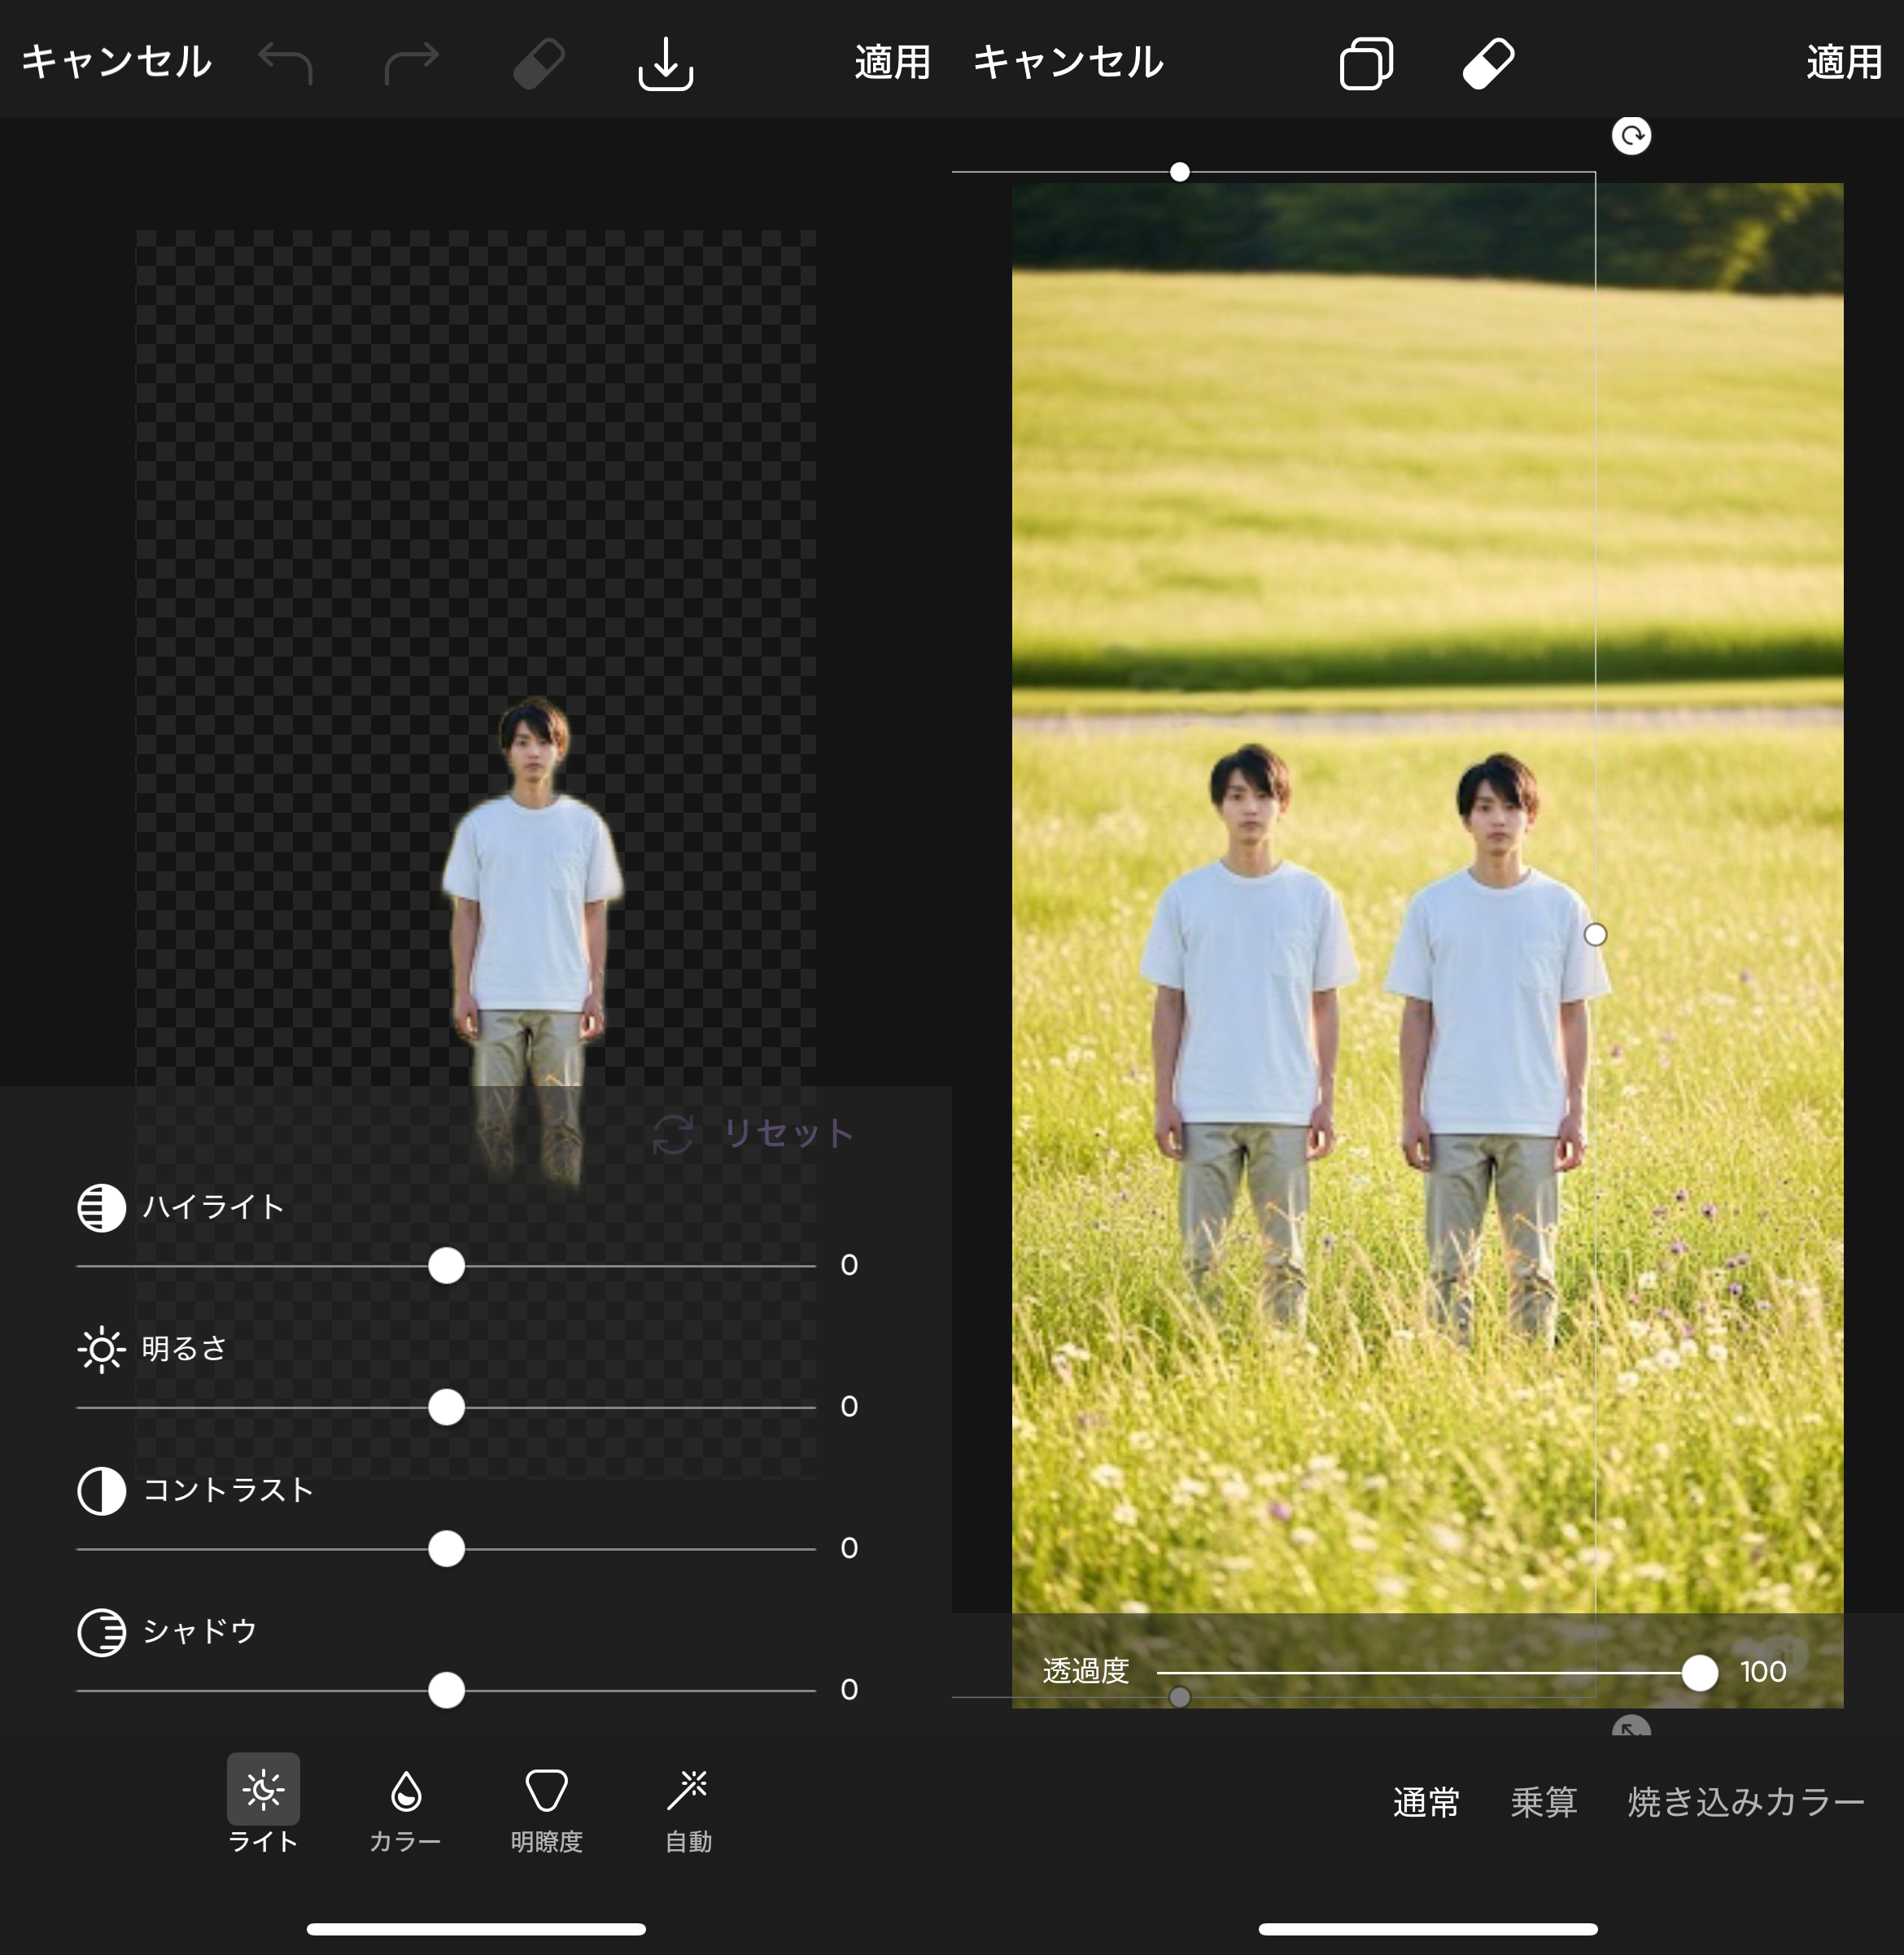
Task: Tap the save/download icon
Action: [x=666, y=64]
